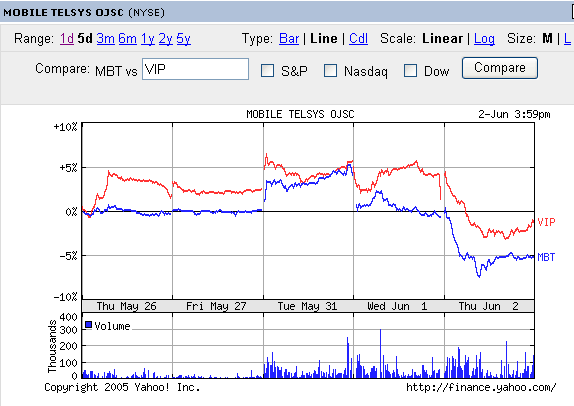Click the Fri May 27 date label
Image resolution: width=574 pixels, height=406 pixels.
216,306
